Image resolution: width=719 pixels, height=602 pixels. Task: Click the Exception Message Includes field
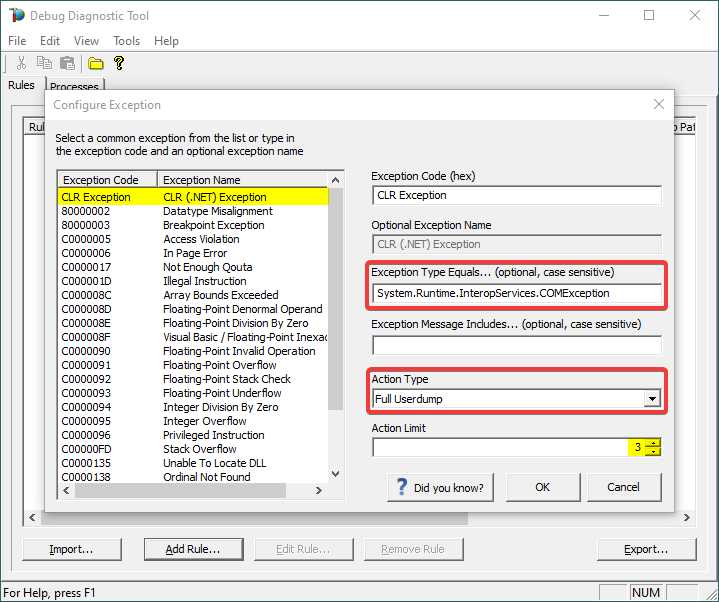tap(516, 345)
